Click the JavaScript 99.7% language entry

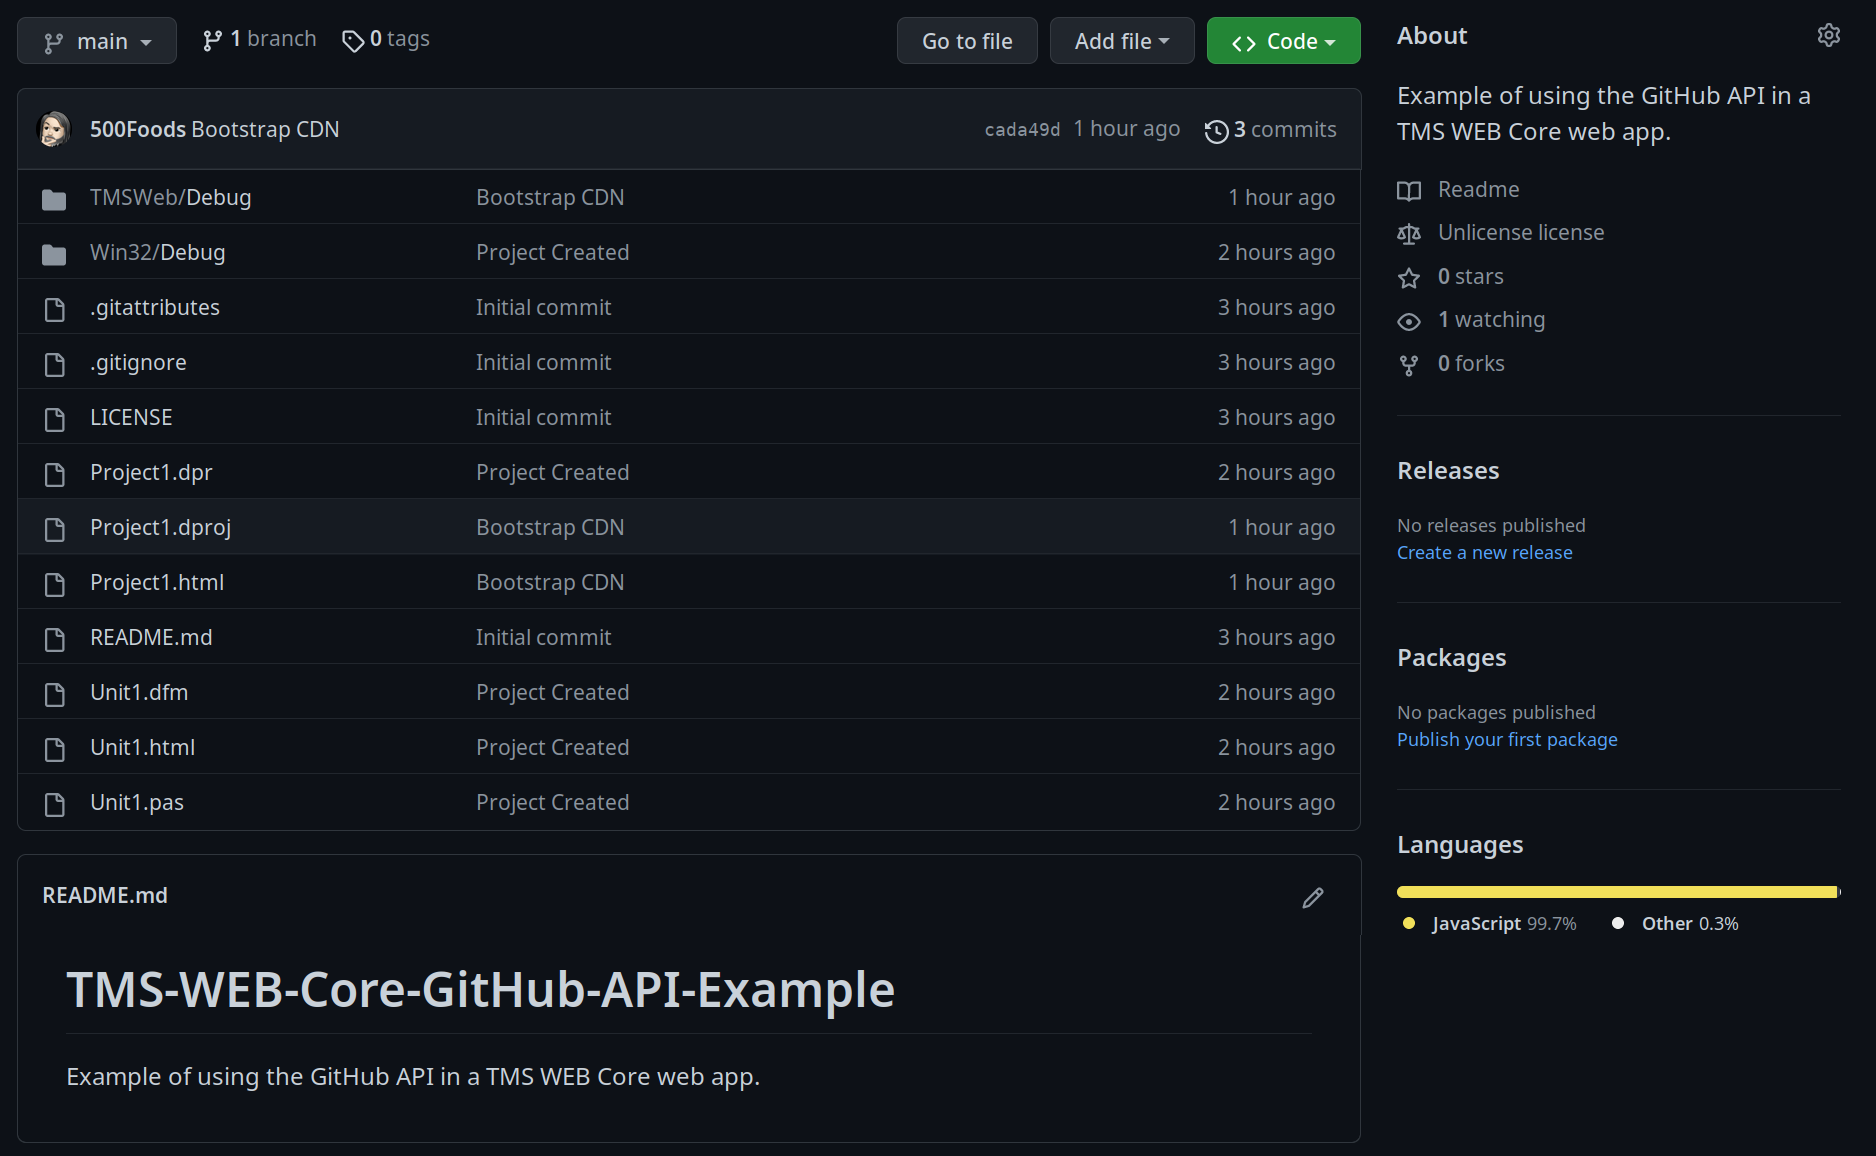1490,923
